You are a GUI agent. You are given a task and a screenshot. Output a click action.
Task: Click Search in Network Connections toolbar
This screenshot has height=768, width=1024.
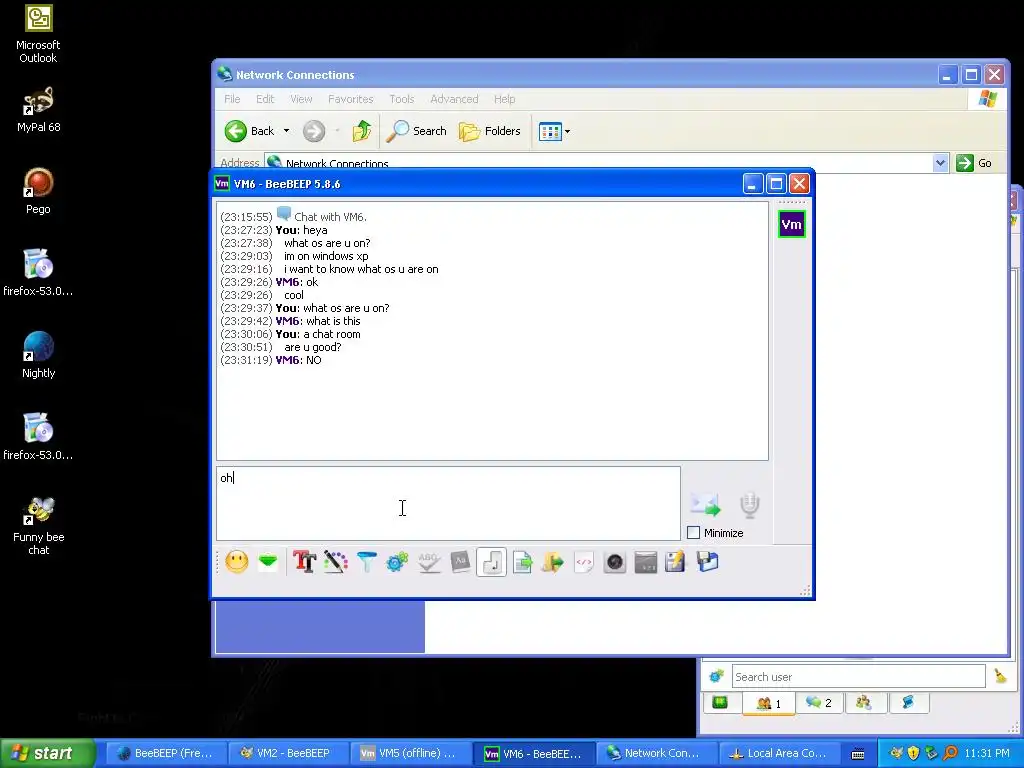(417, 131)
